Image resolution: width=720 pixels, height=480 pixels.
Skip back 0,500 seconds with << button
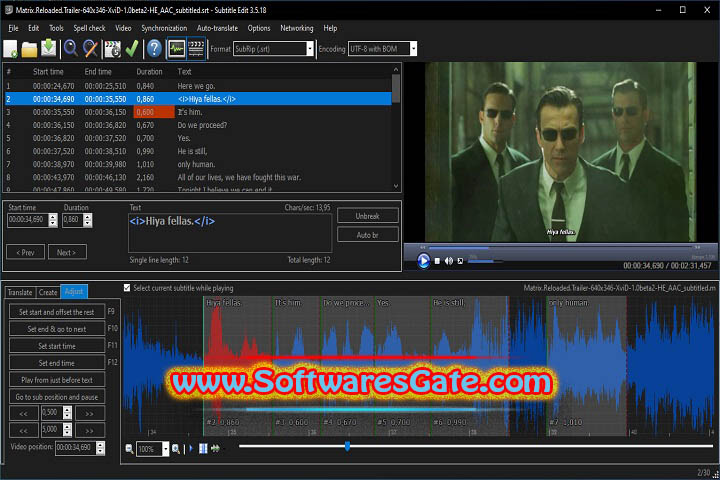(x=23, y=413)
